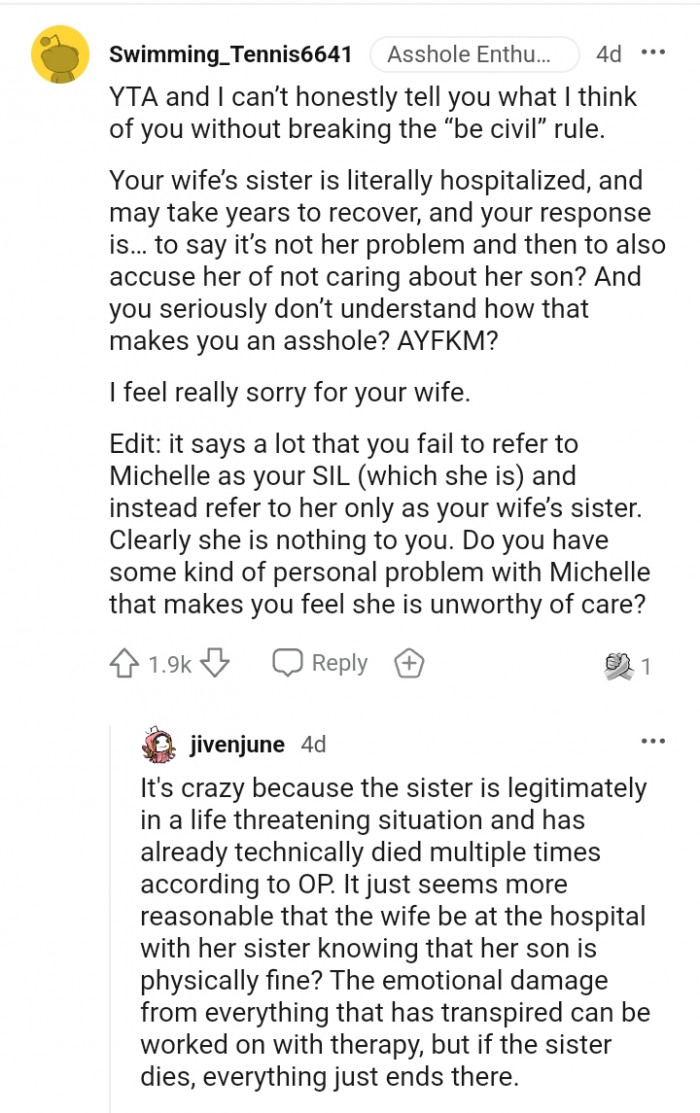
Task: Click the "Asshole Enthu..." flair badge
Action: click(475, 54)
